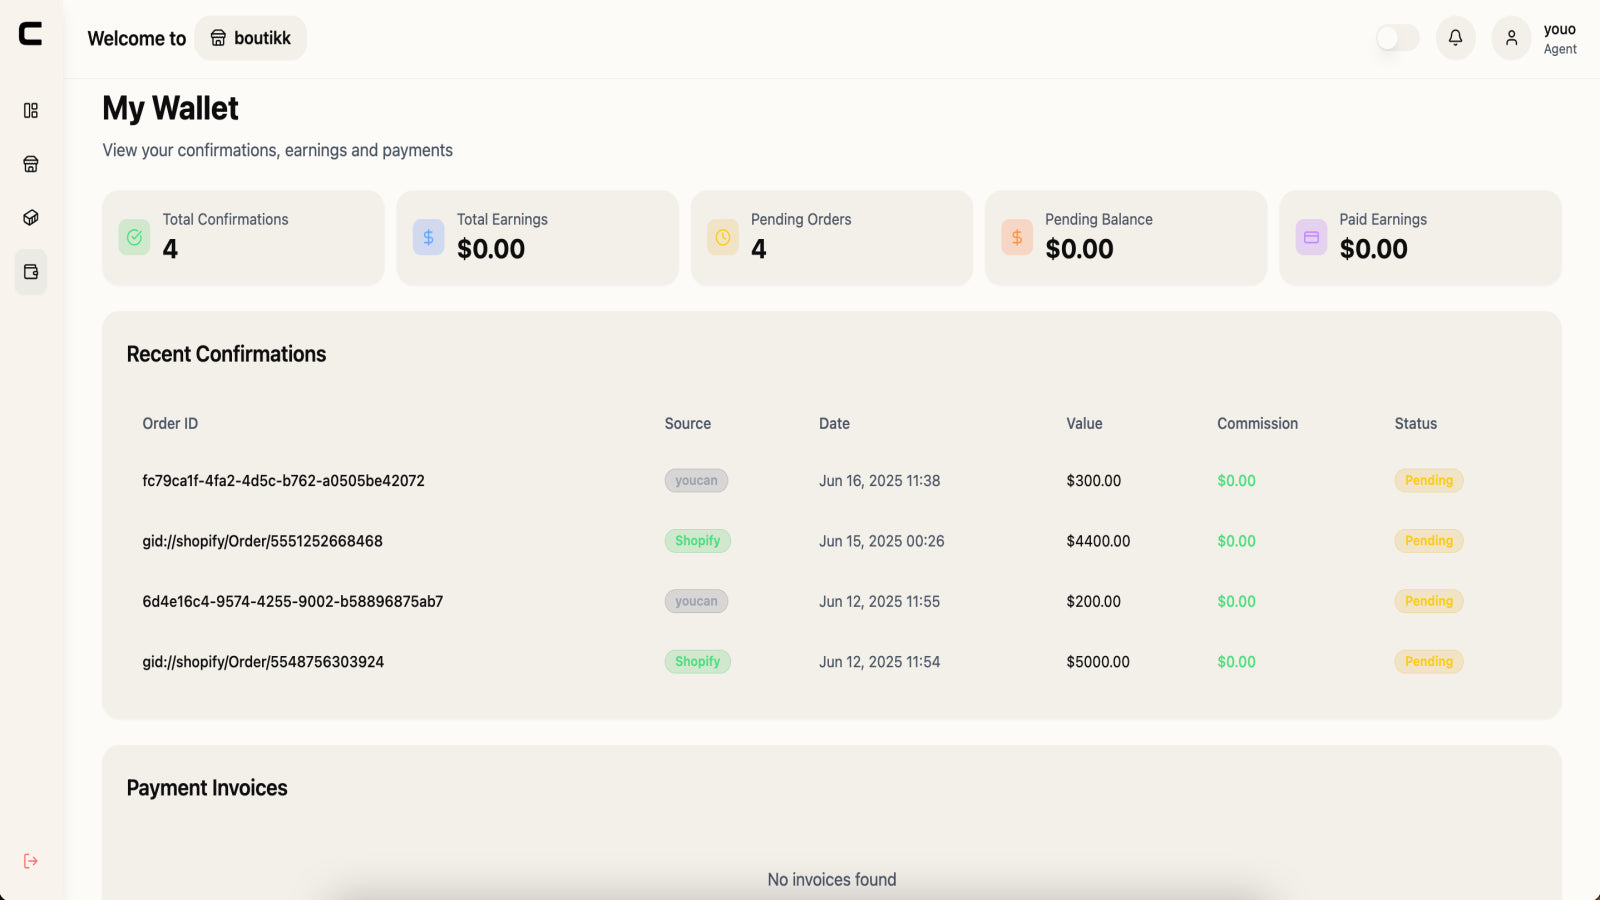Click the green $0.00 commission of $5000.00 order
This screenshot has width=1600, height=900.
coord(1236,661)
